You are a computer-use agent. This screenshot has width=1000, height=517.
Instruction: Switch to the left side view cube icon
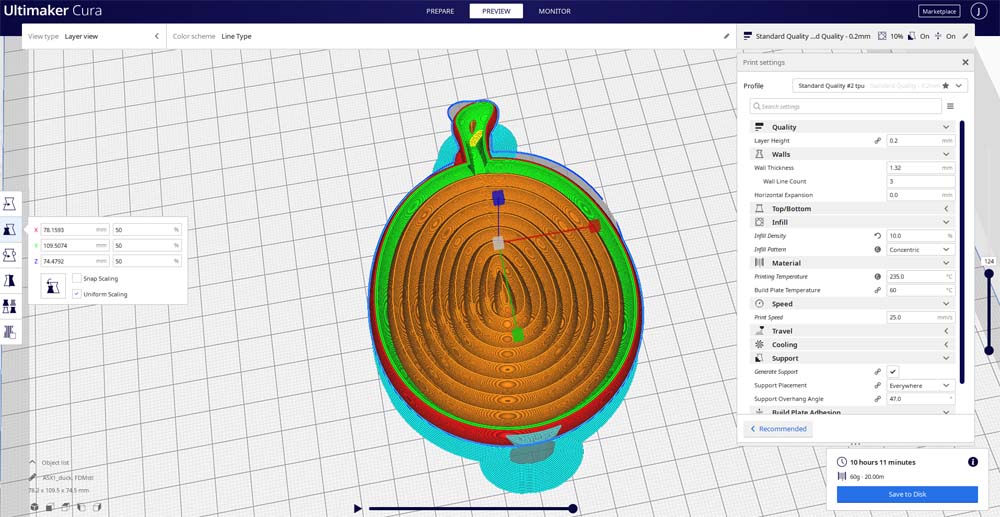click(x=81, y=507)
